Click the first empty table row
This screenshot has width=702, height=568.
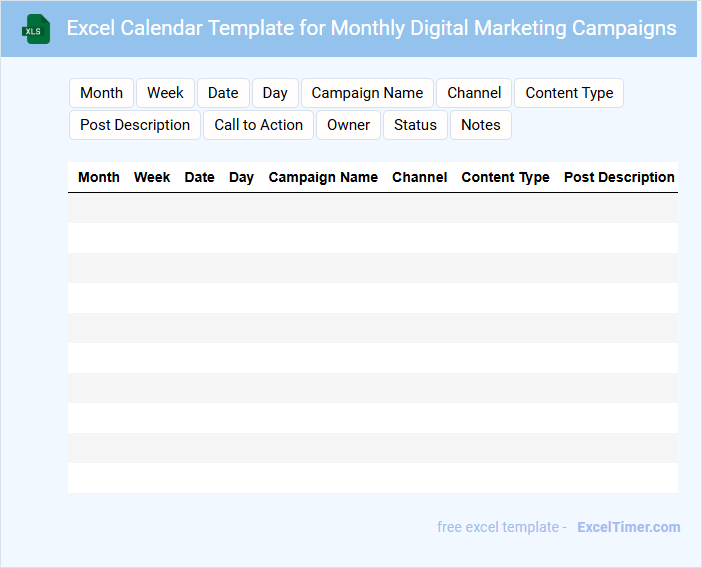[372, 208]
